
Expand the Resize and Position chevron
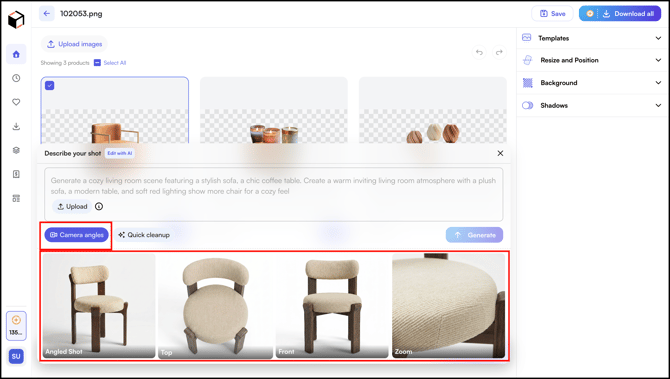coord(658,60)
